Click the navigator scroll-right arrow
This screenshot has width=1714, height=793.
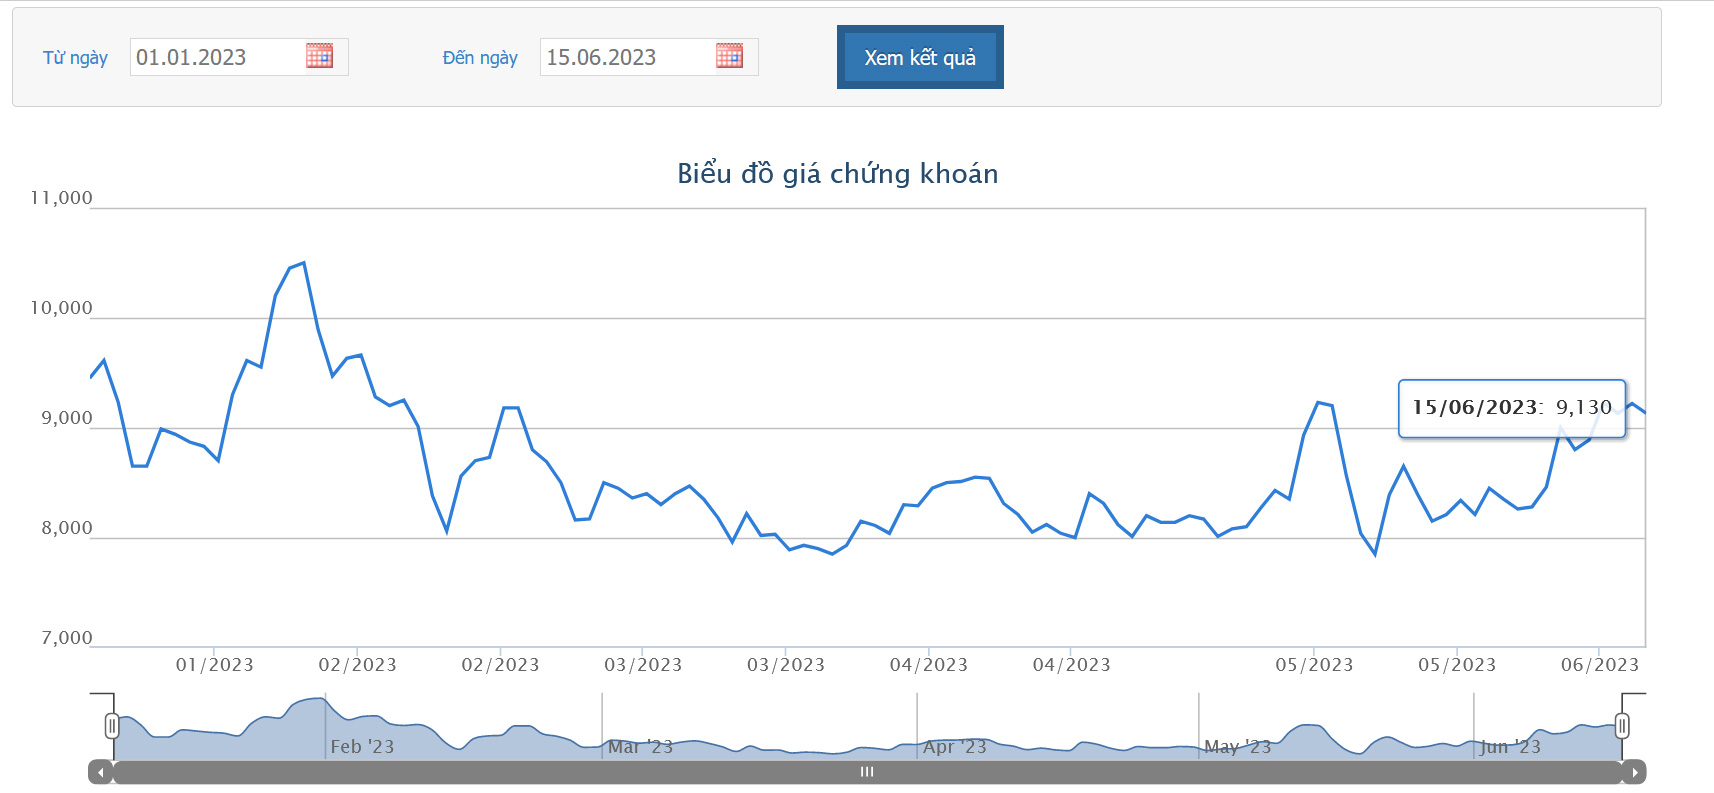click(x=1634, y=772)
